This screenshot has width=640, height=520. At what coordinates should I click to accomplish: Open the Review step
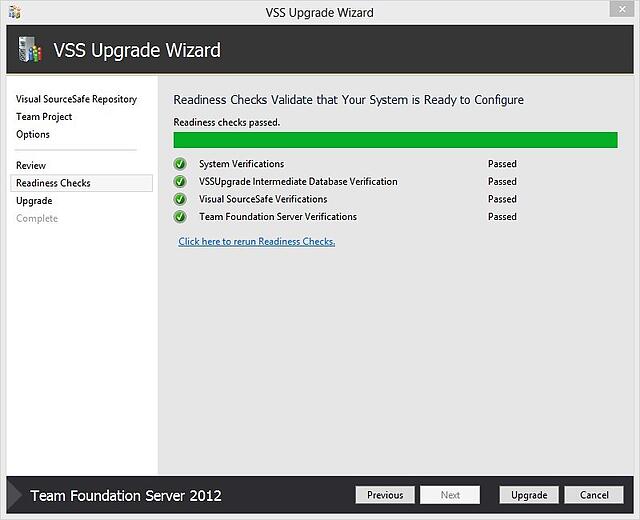[31, 166]
